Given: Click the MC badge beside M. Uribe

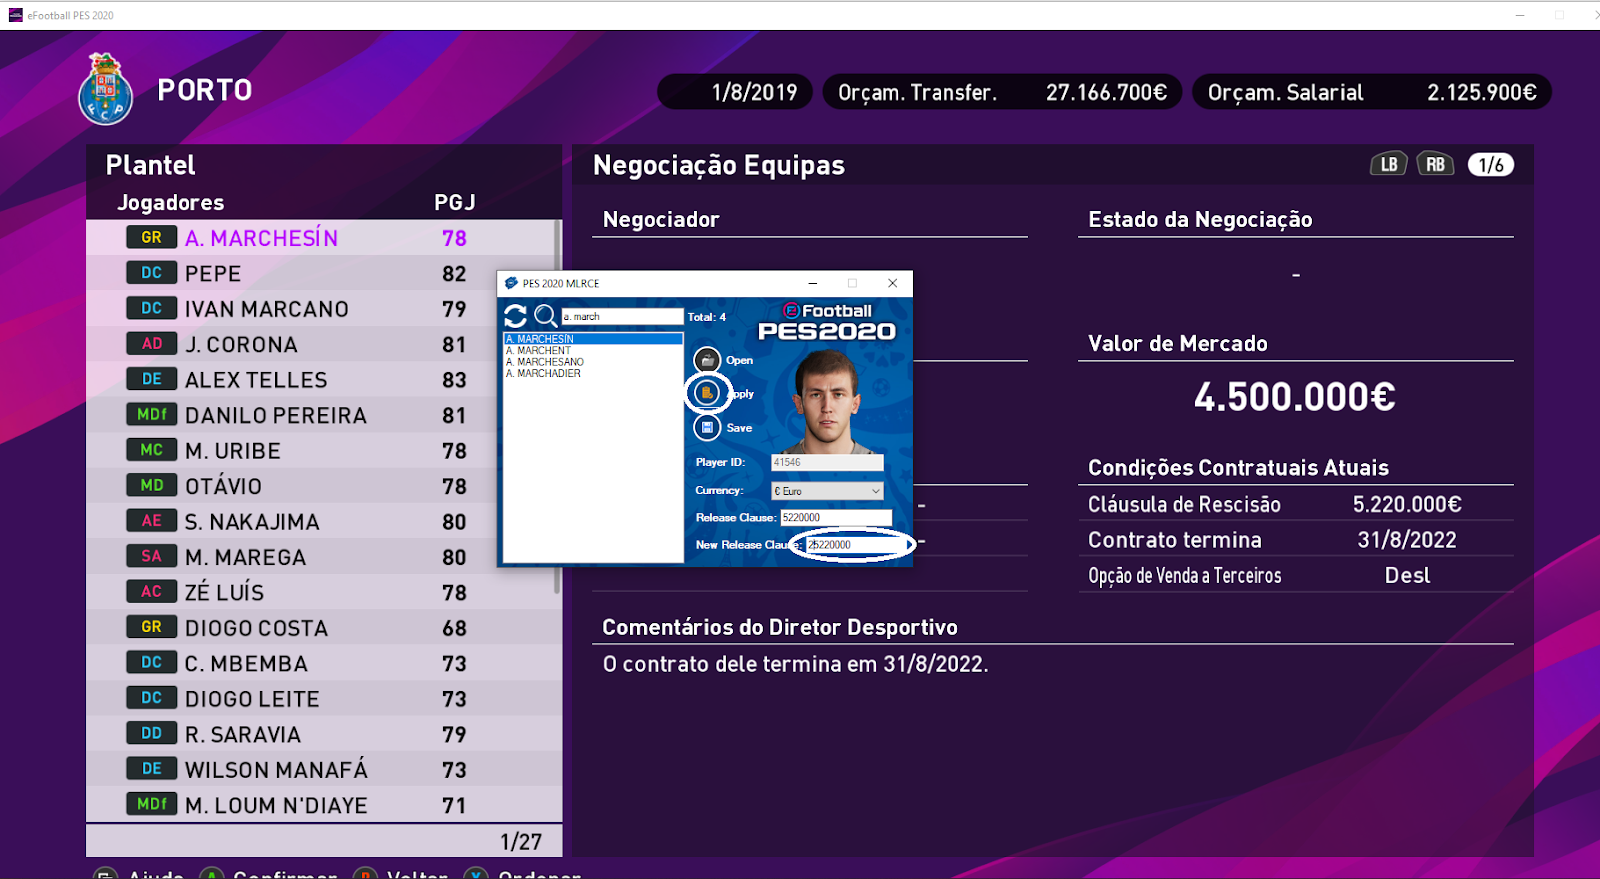Looking at the screenshot, I should point(152,449).
